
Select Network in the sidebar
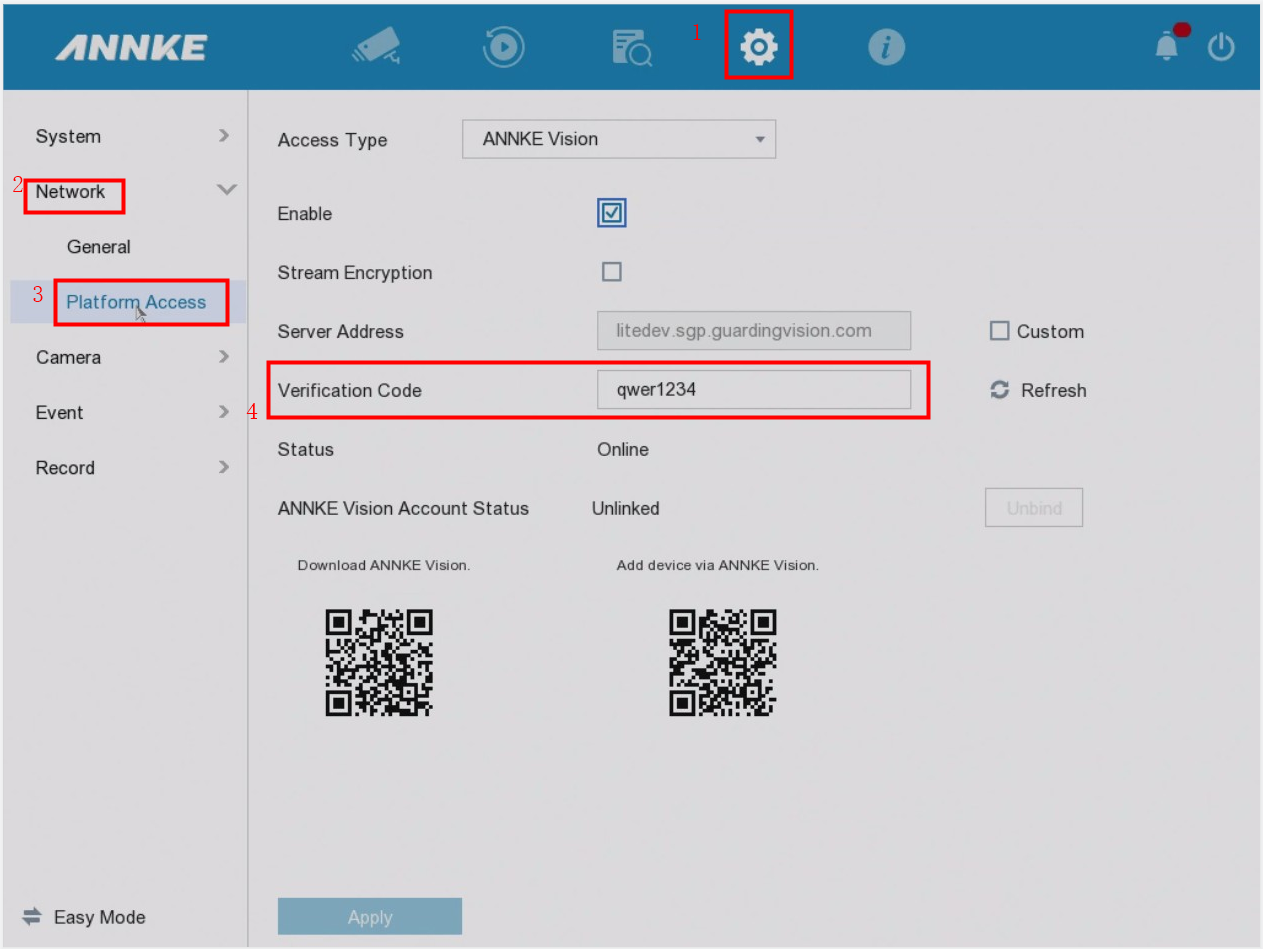70,191
